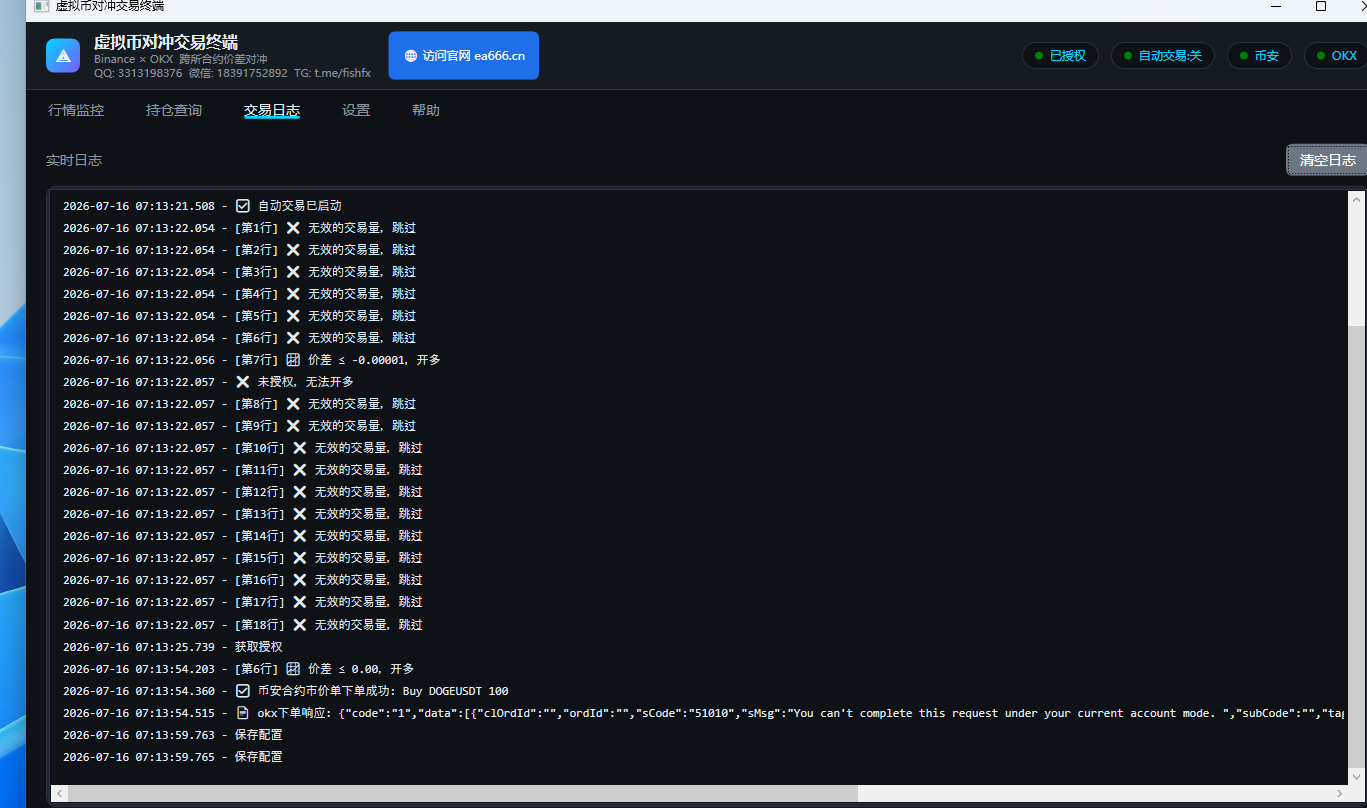
Task: Click the X icon on the 第1行 log entry
Action: click(293, 228)
